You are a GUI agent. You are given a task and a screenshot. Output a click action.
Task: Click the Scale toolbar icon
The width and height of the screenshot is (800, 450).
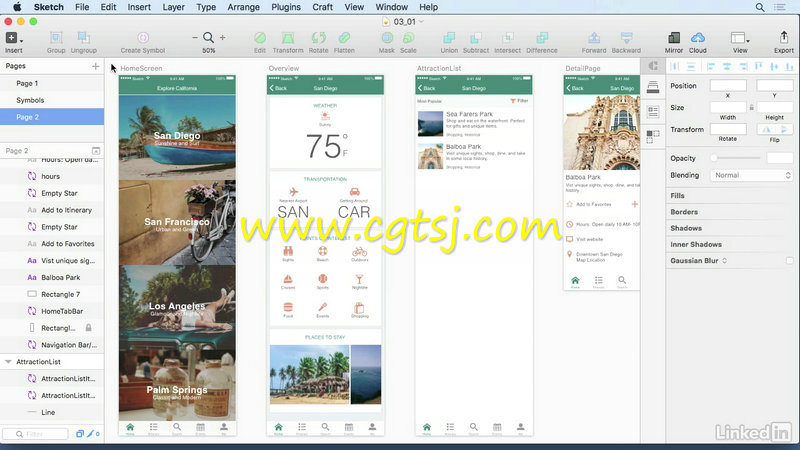point(408,38)
